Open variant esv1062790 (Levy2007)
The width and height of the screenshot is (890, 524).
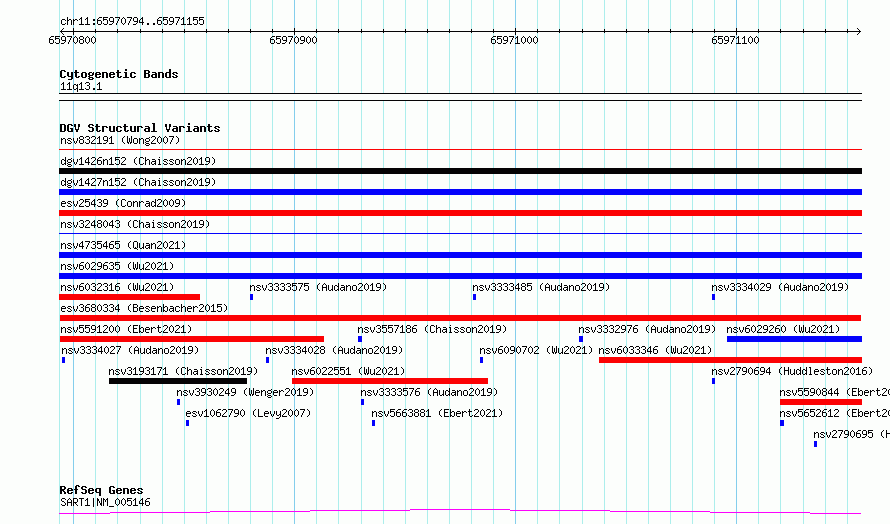248,413
